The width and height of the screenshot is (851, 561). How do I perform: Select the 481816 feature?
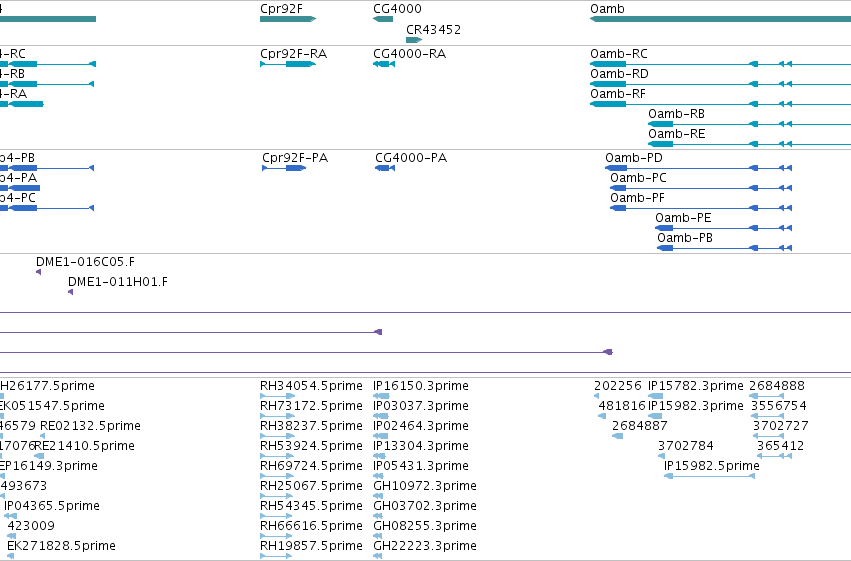pyautogui.click(x=602, y=417)
